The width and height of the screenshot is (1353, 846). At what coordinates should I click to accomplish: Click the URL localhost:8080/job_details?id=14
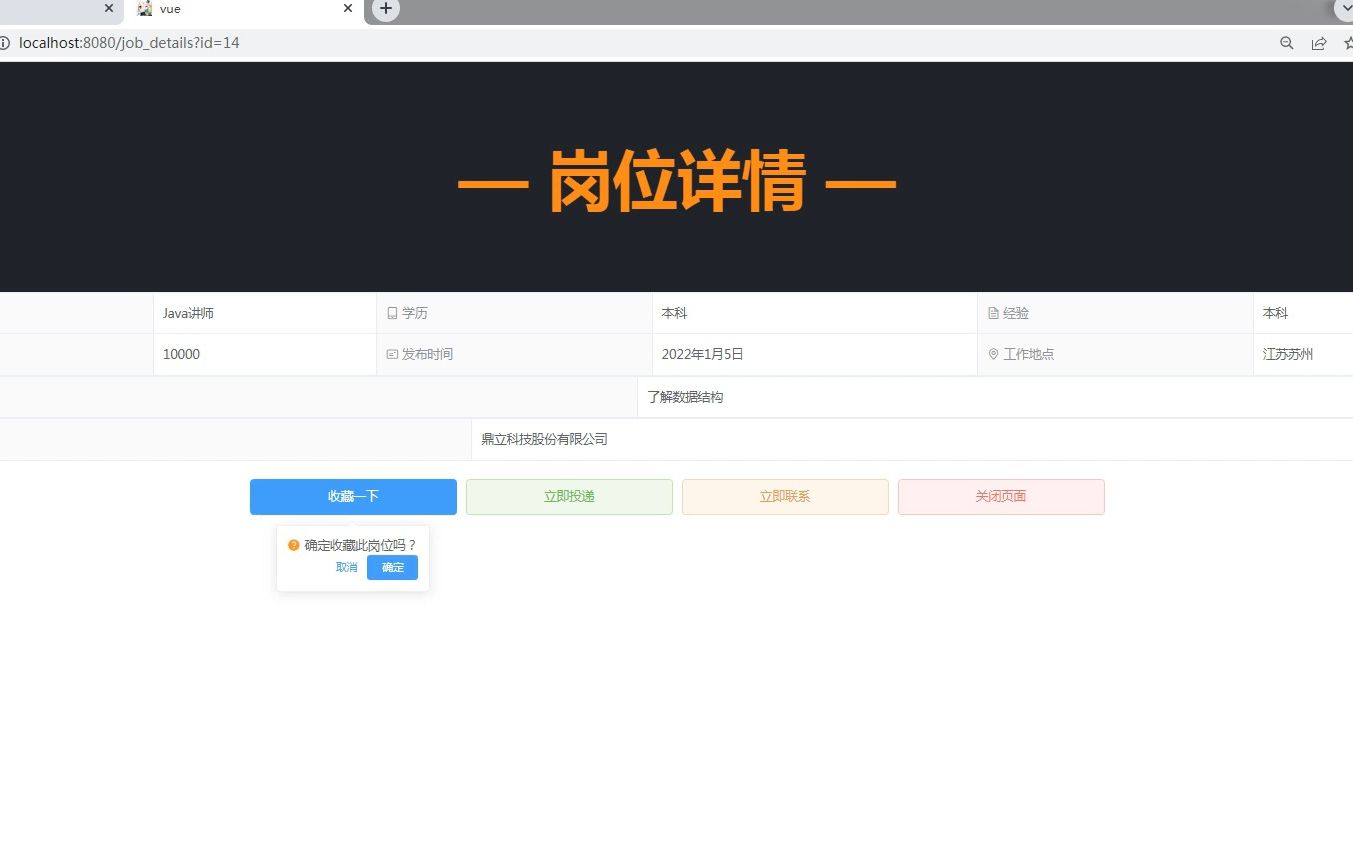coord(129,43)
